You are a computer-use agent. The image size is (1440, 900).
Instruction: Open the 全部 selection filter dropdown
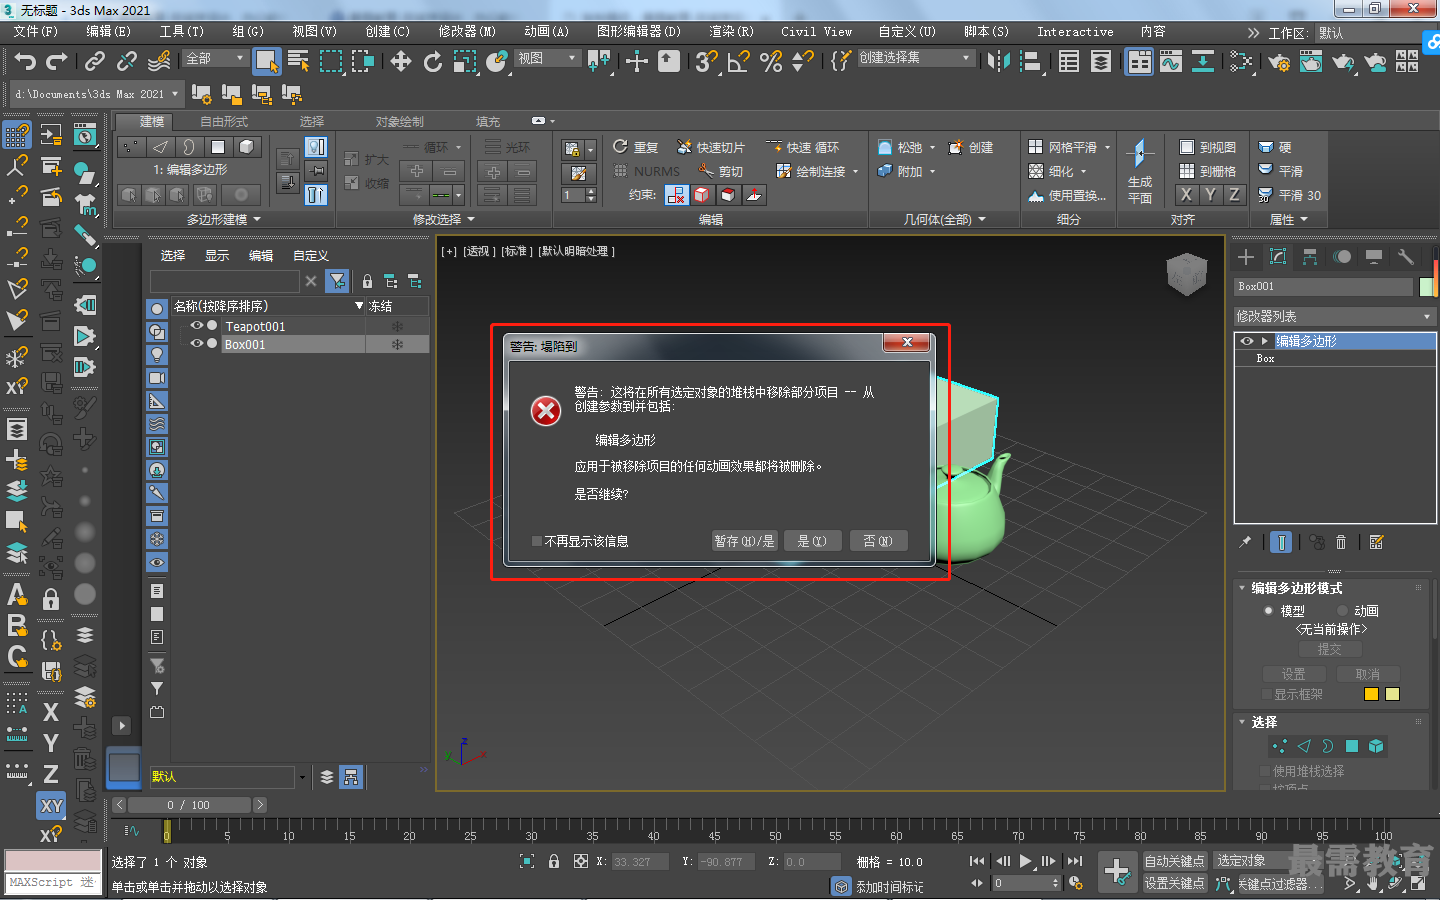[215, 58]
